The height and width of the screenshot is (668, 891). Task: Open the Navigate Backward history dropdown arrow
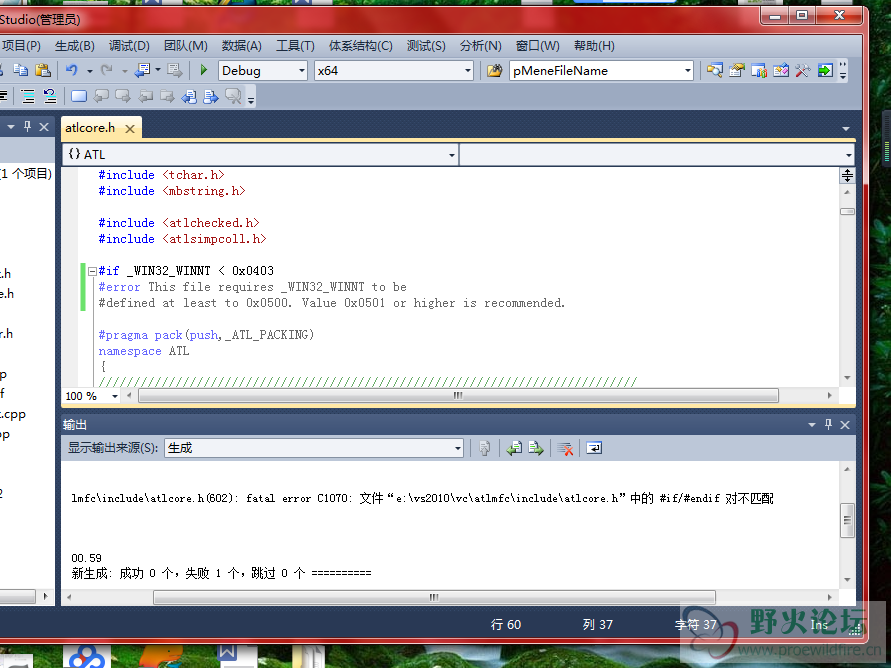(158, 70)
